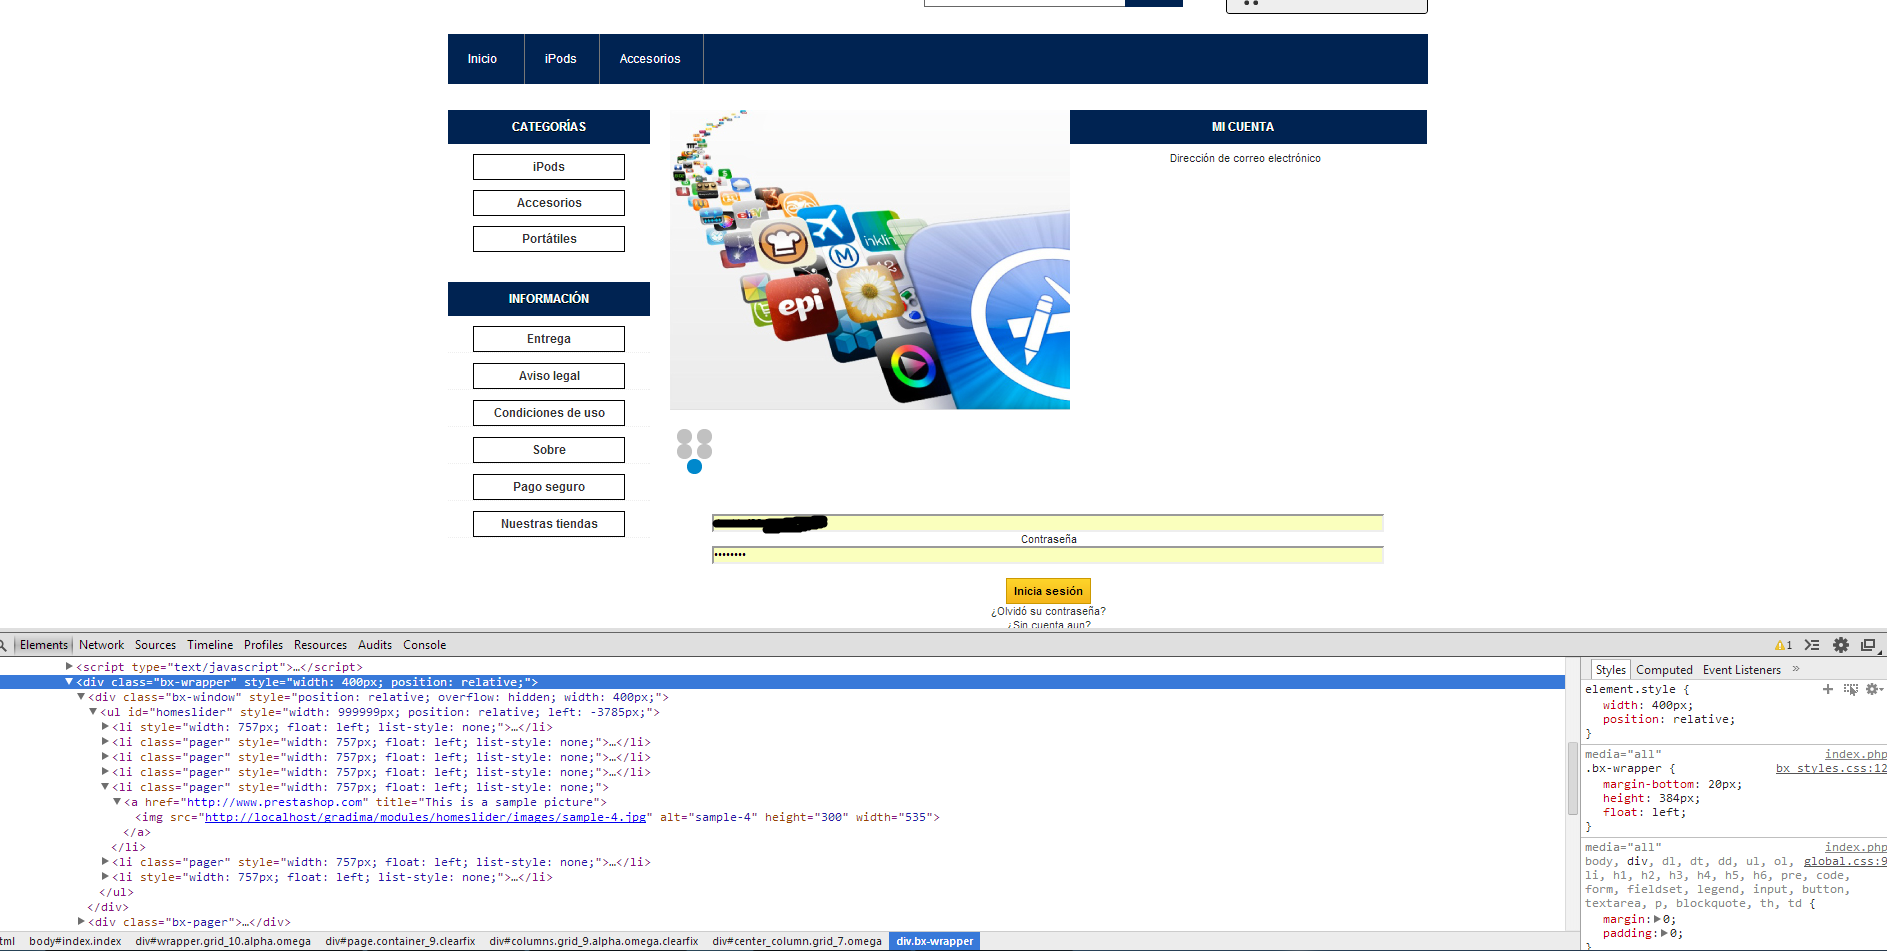Open the Entrega information page
The image size is (1887, 951).
[x=549, y=339]
